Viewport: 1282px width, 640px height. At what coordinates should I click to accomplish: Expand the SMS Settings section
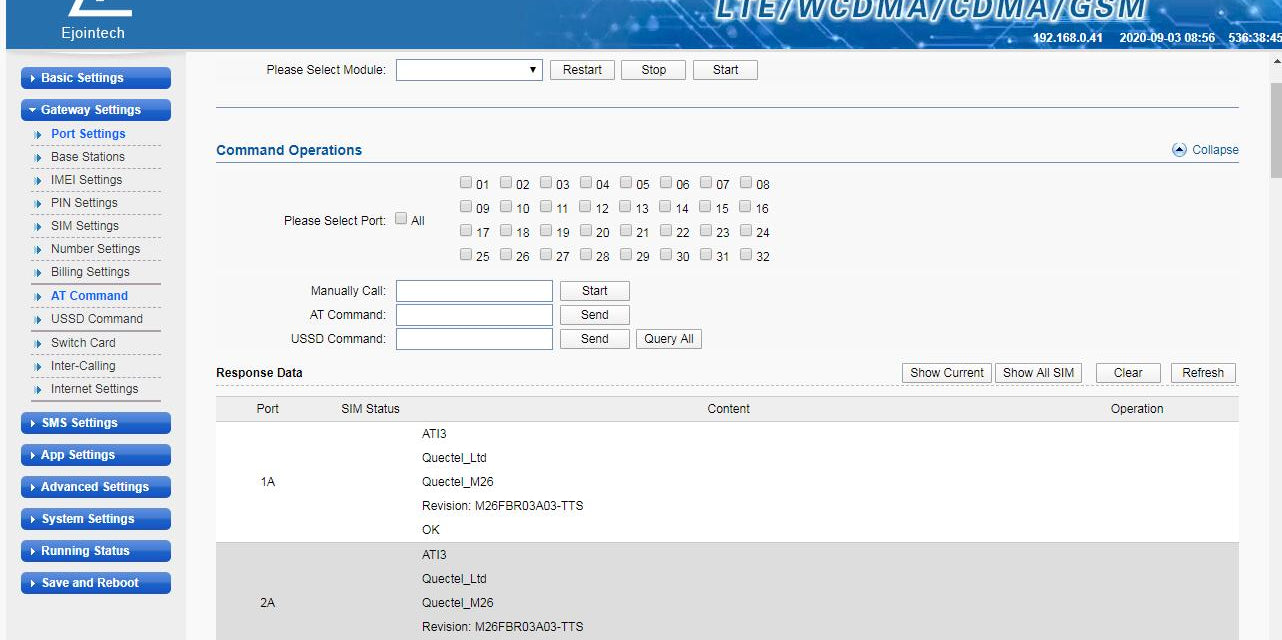(95, 423)
